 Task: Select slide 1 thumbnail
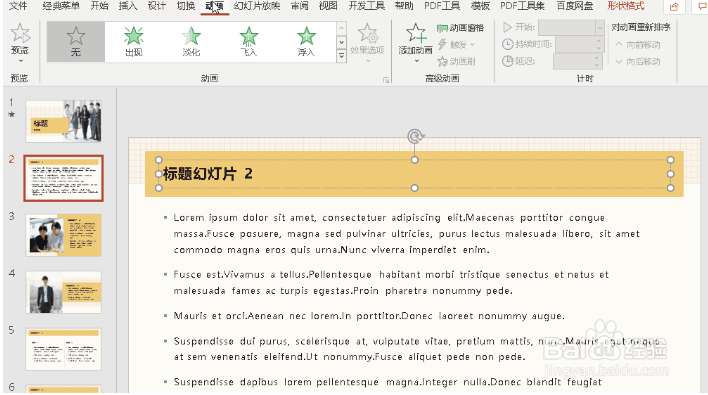(63, 121)
